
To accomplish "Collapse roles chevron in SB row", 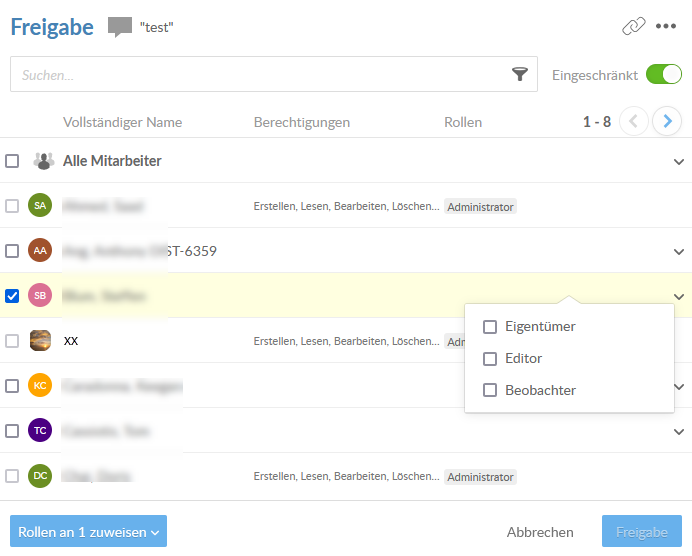I will pos(679,297).
